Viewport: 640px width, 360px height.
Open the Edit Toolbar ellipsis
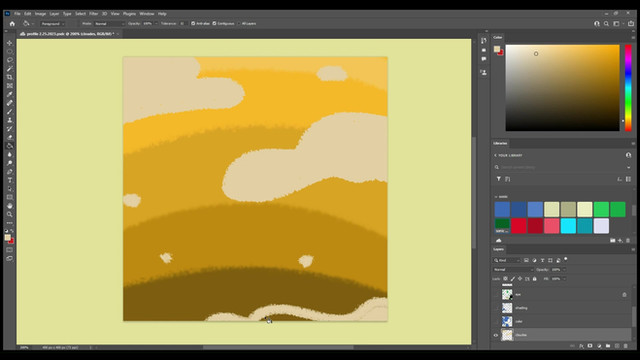click(x=9, y=223)
